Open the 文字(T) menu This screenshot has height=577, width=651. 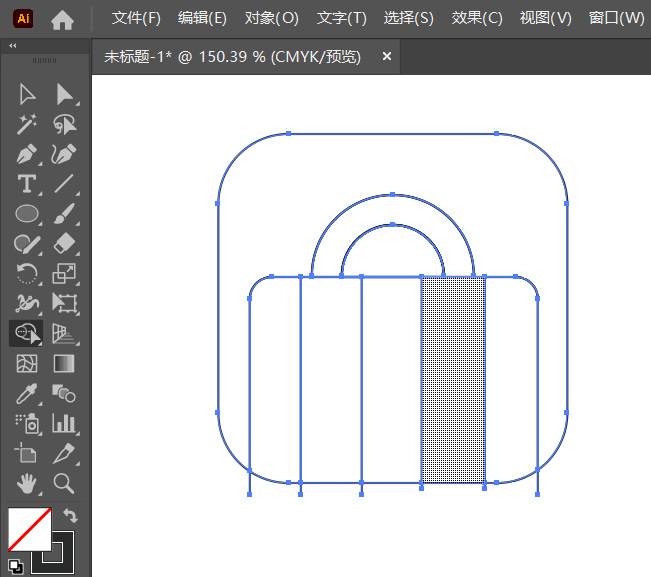coord(342,18)
